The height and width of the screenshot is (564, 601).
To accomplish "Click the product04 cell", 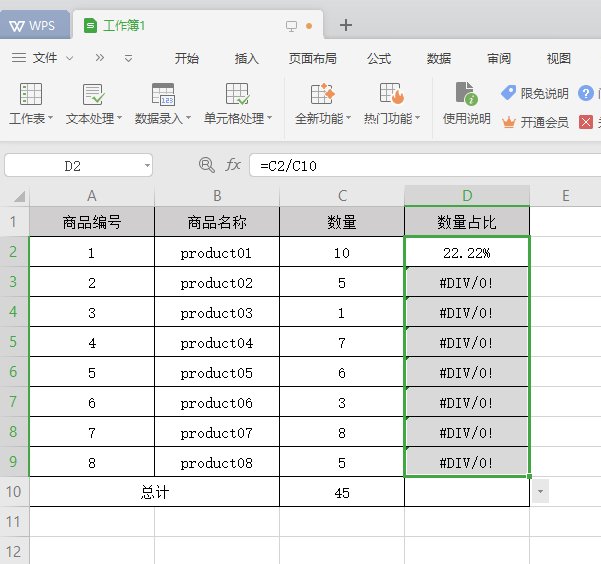I will tap(217, 342).
